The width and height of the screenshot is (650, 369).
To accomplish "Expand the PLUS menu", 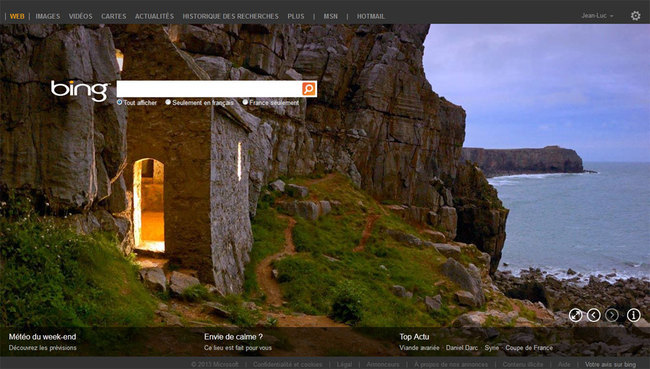I will tap(296, 16).
